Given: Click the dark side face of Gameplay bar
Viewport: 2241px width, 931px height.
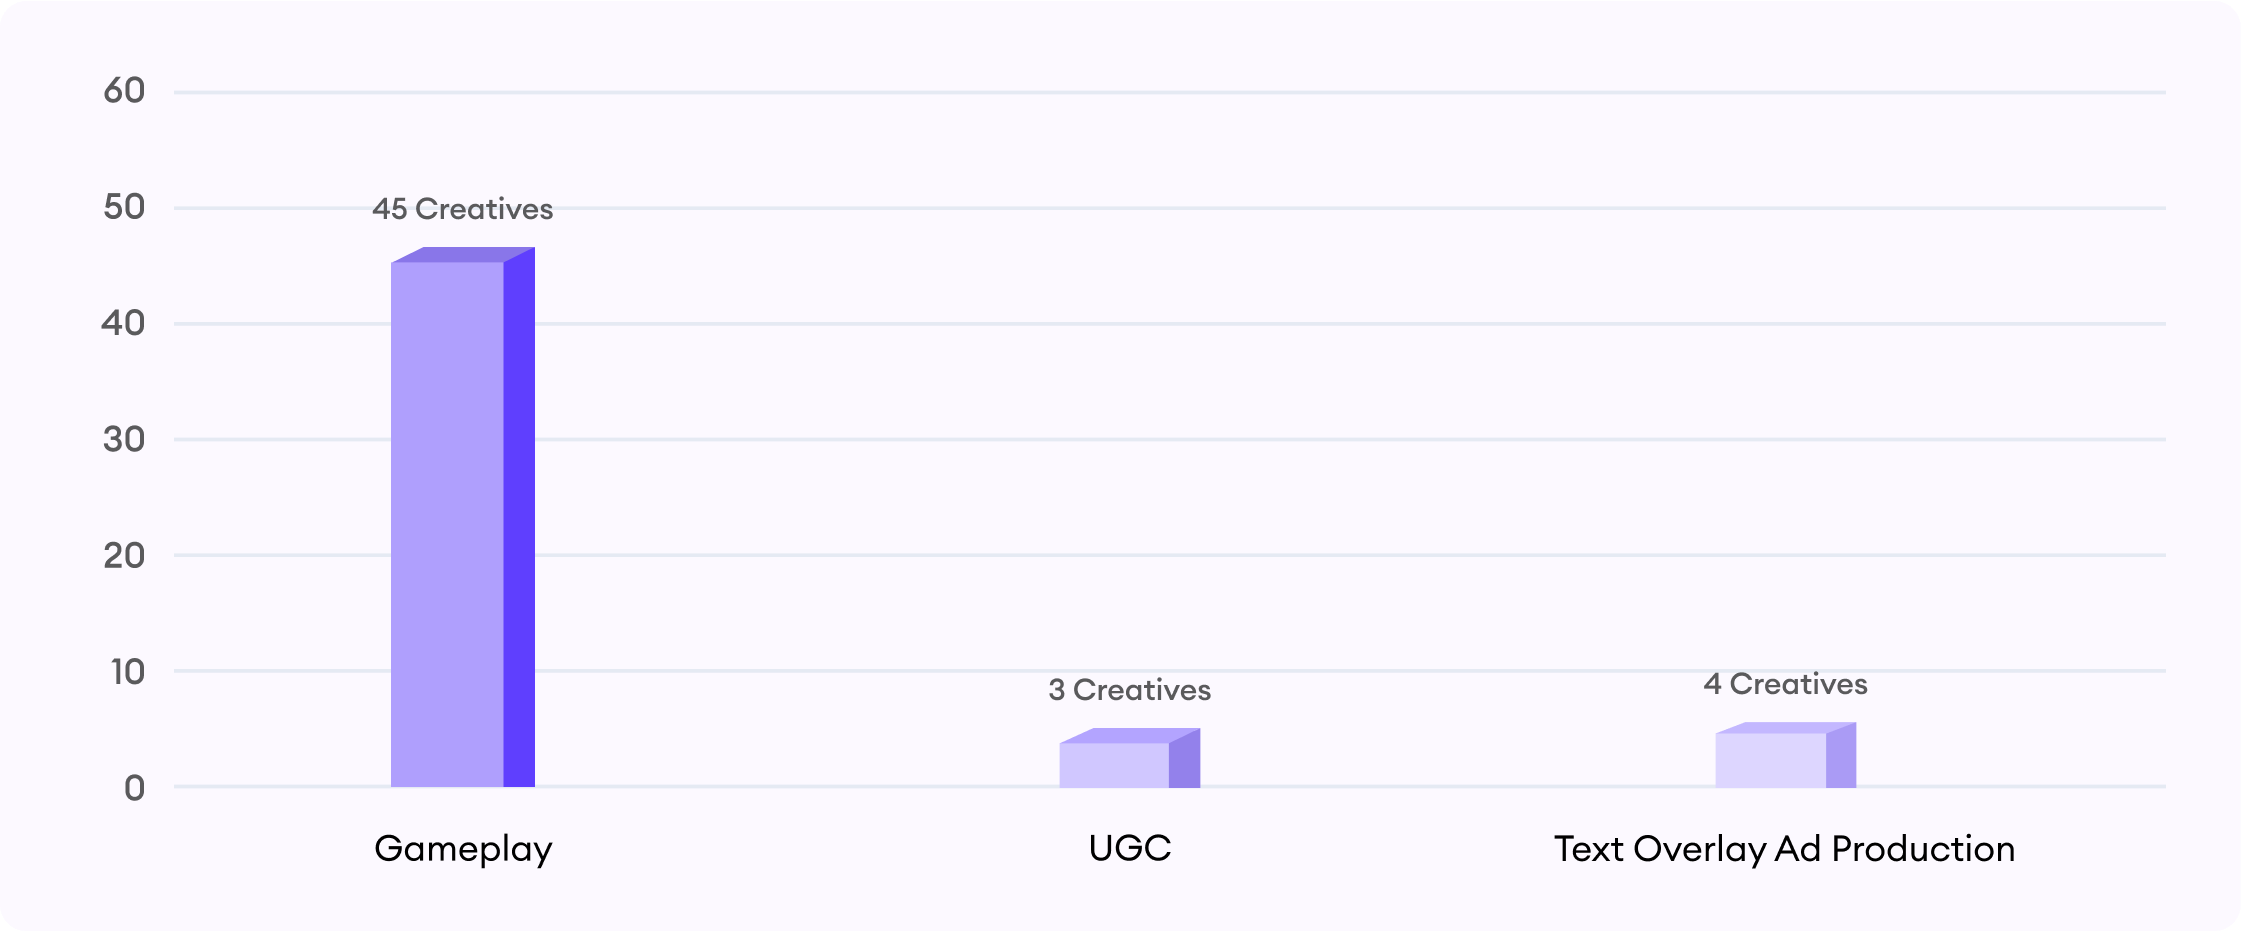Looking at the screenshot, I should [519, 517].
